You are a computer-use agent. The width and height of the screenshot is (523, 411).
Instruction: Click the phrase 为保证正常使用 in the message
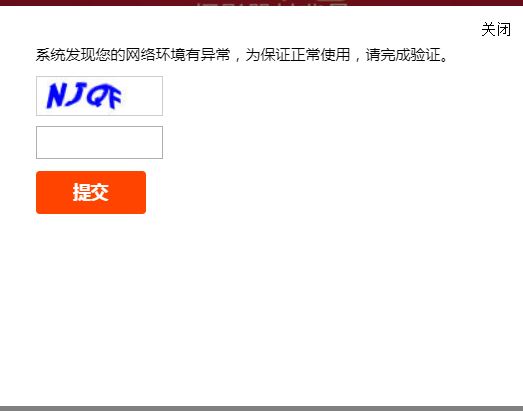click(298, 55)
